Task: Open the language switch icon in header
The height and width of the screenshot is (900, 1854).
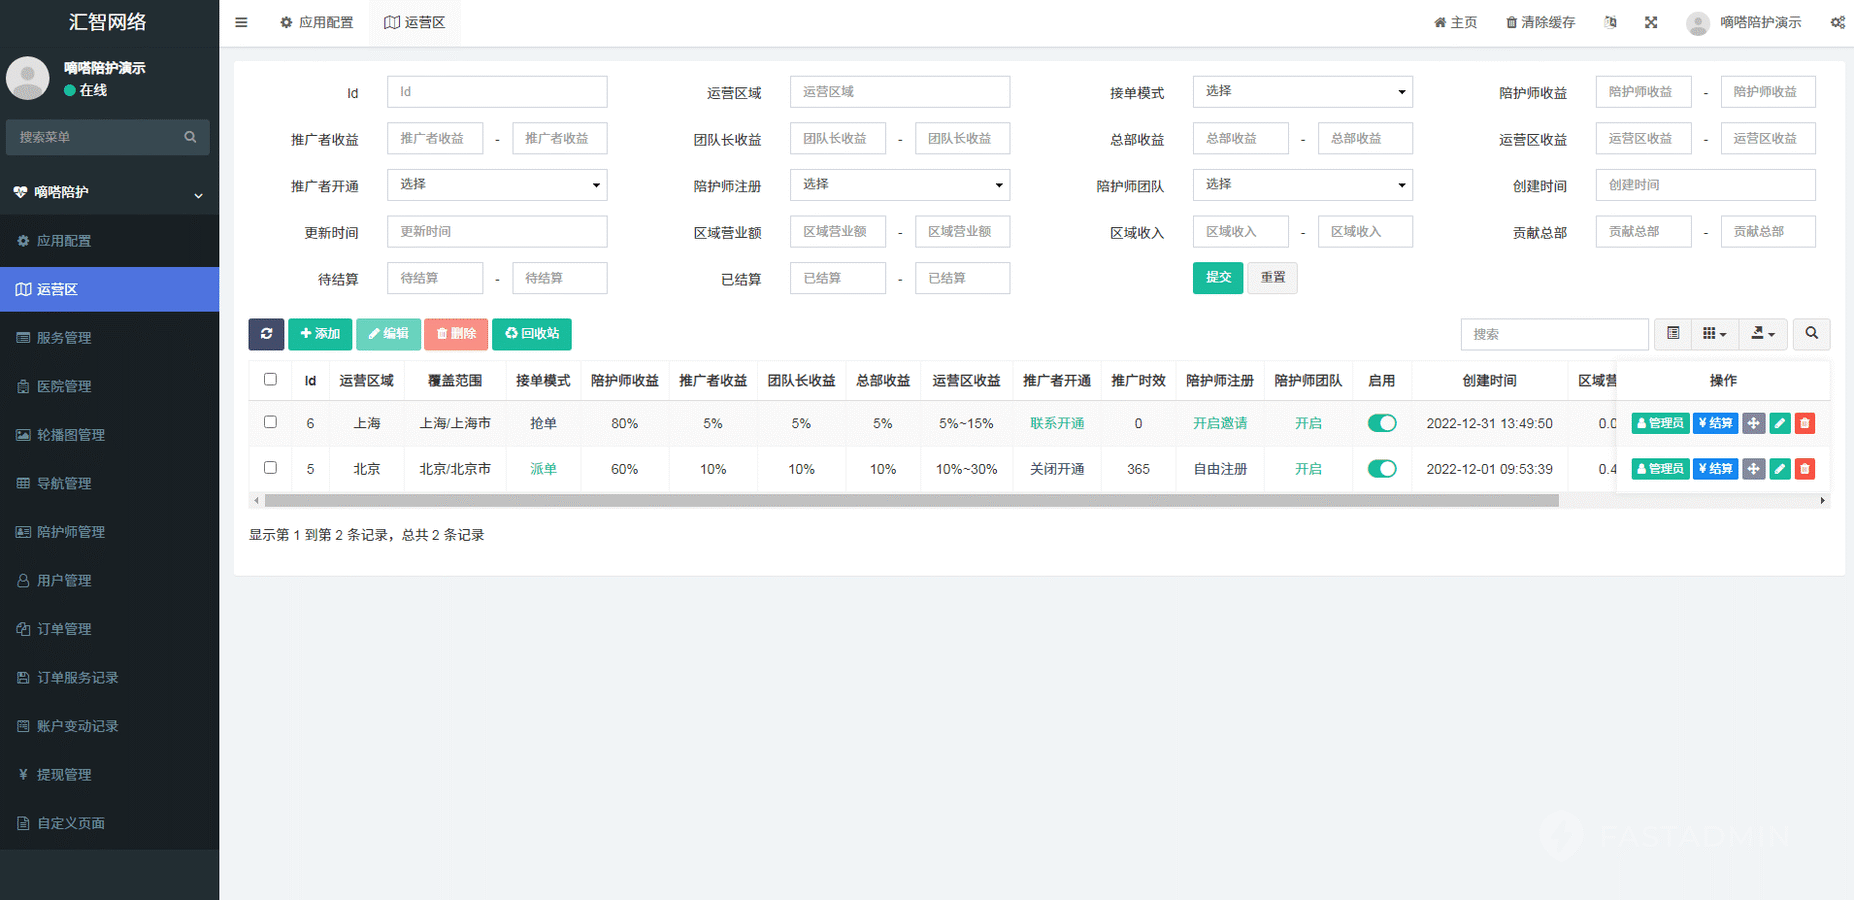Action: coord(1610,22)
